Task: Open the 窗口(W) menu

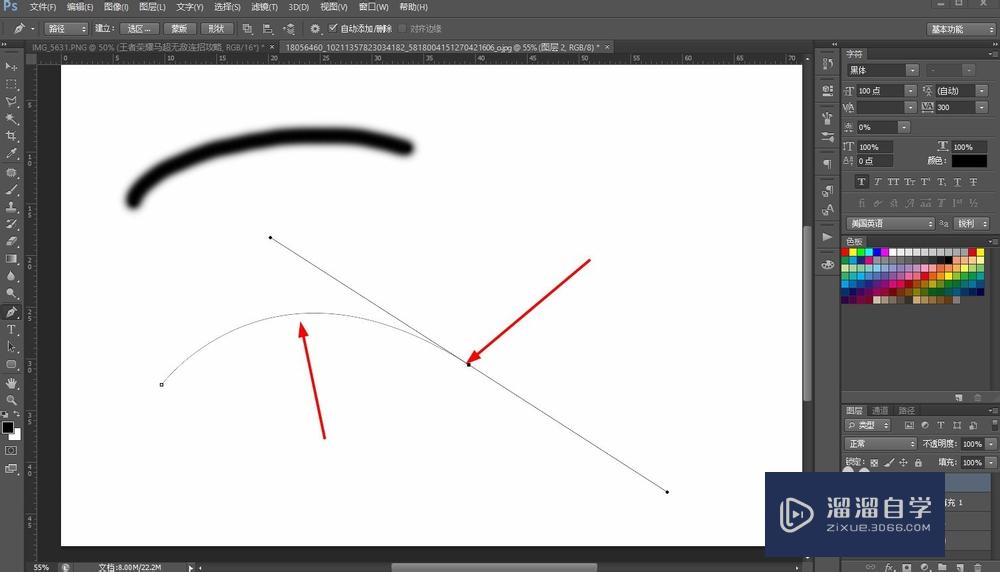Action: [x=373, y=7]
